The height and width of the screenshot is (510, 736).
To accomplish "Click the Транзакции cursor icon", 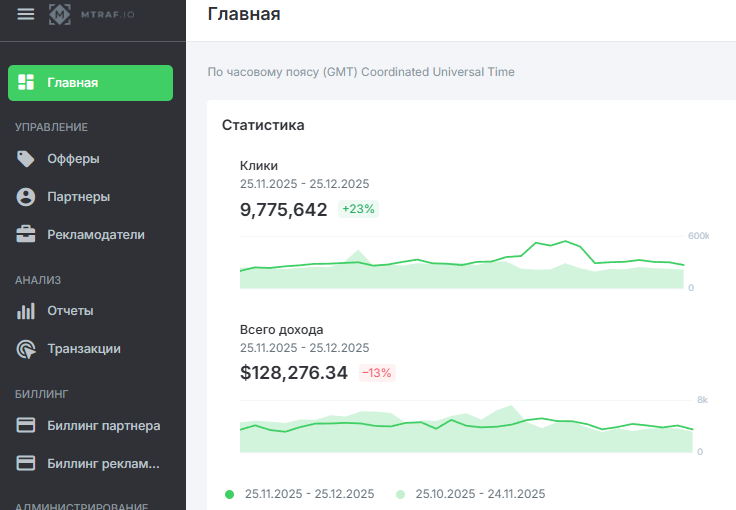I will tap(27, 349).
